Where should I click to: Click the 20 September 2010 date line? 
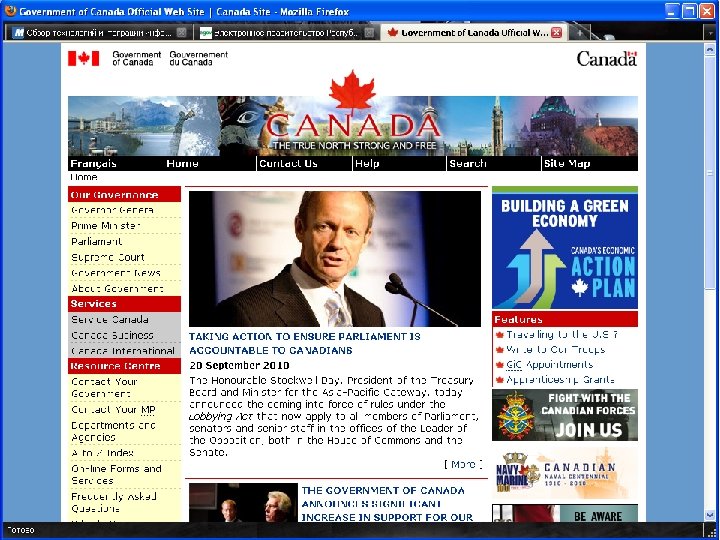pyautogui.click(x=239, y=366)
